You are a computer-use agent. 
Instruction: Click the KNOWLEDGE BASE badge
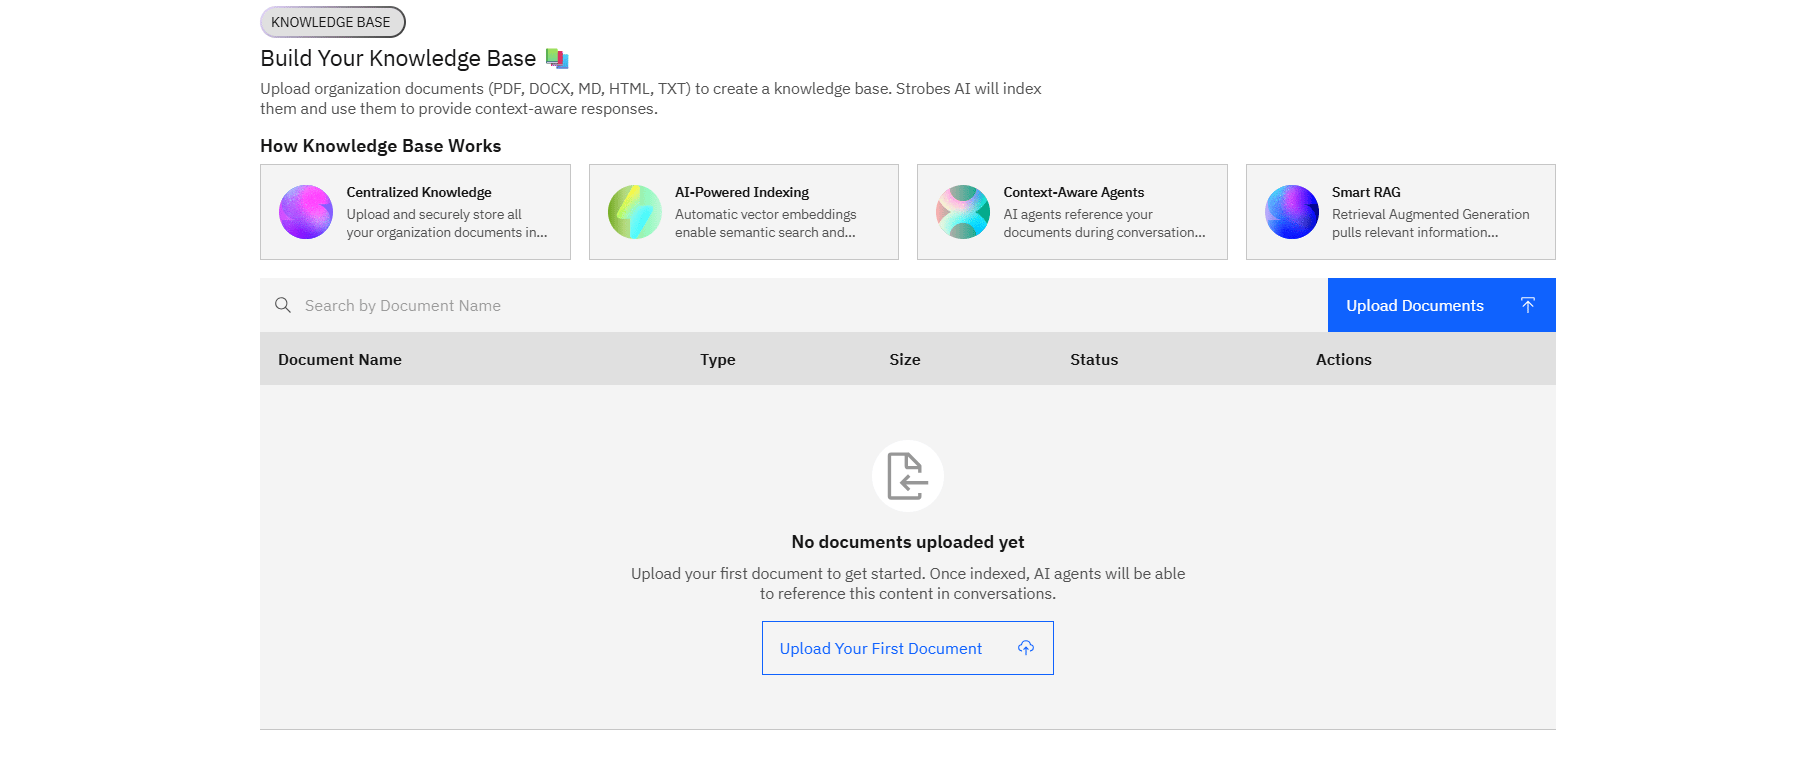[x=333, y=22]
